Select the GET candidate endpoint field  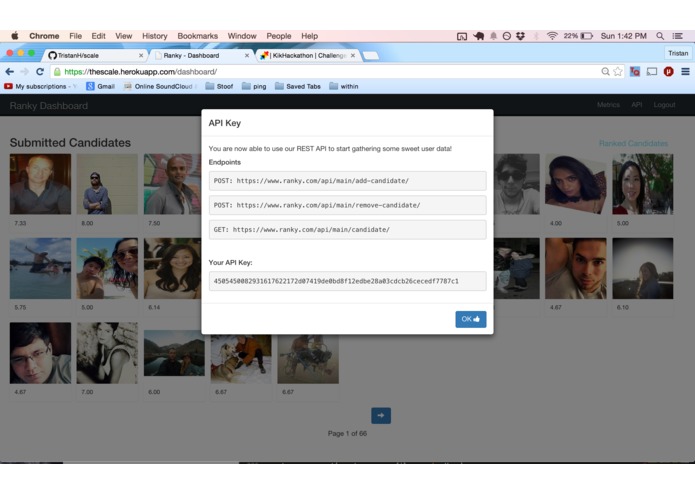[x=348, y=229]
